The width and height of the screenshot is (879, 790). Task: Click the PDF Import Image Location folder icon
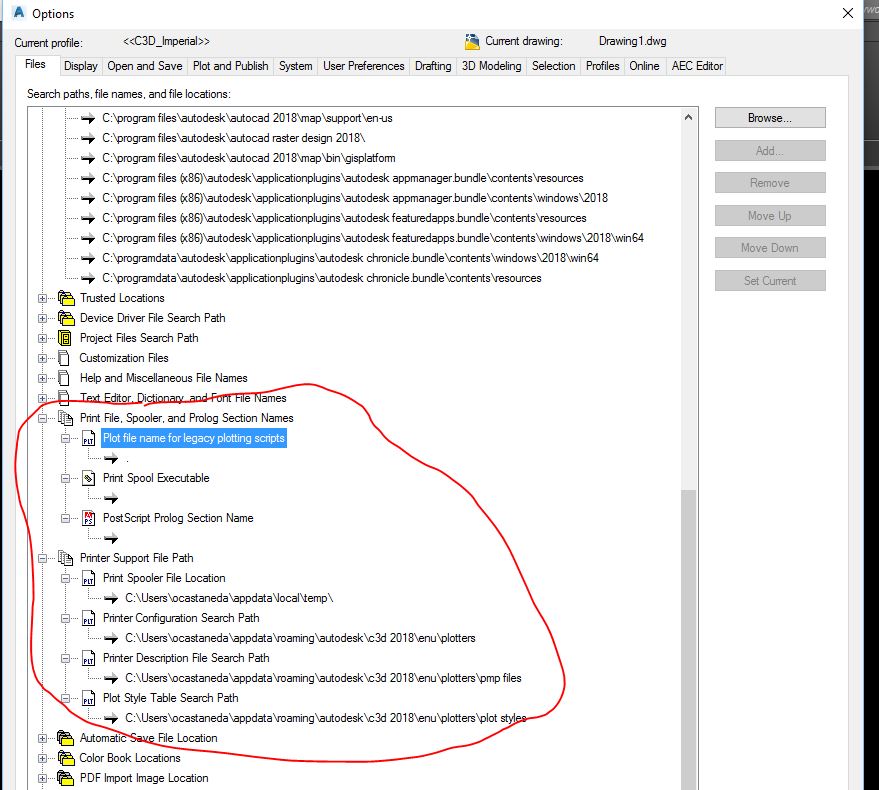(x=66, y=778)
